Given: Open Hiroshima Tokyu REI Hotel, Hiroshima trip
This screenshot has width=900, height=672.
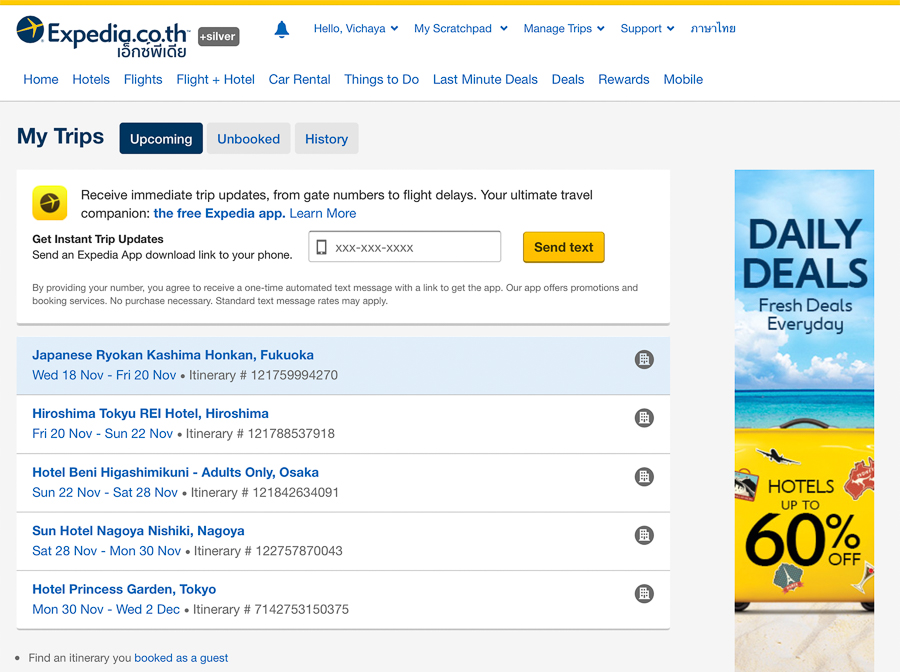Looking at the screenshot, I should pyautogui.click(x=150, y=414).
